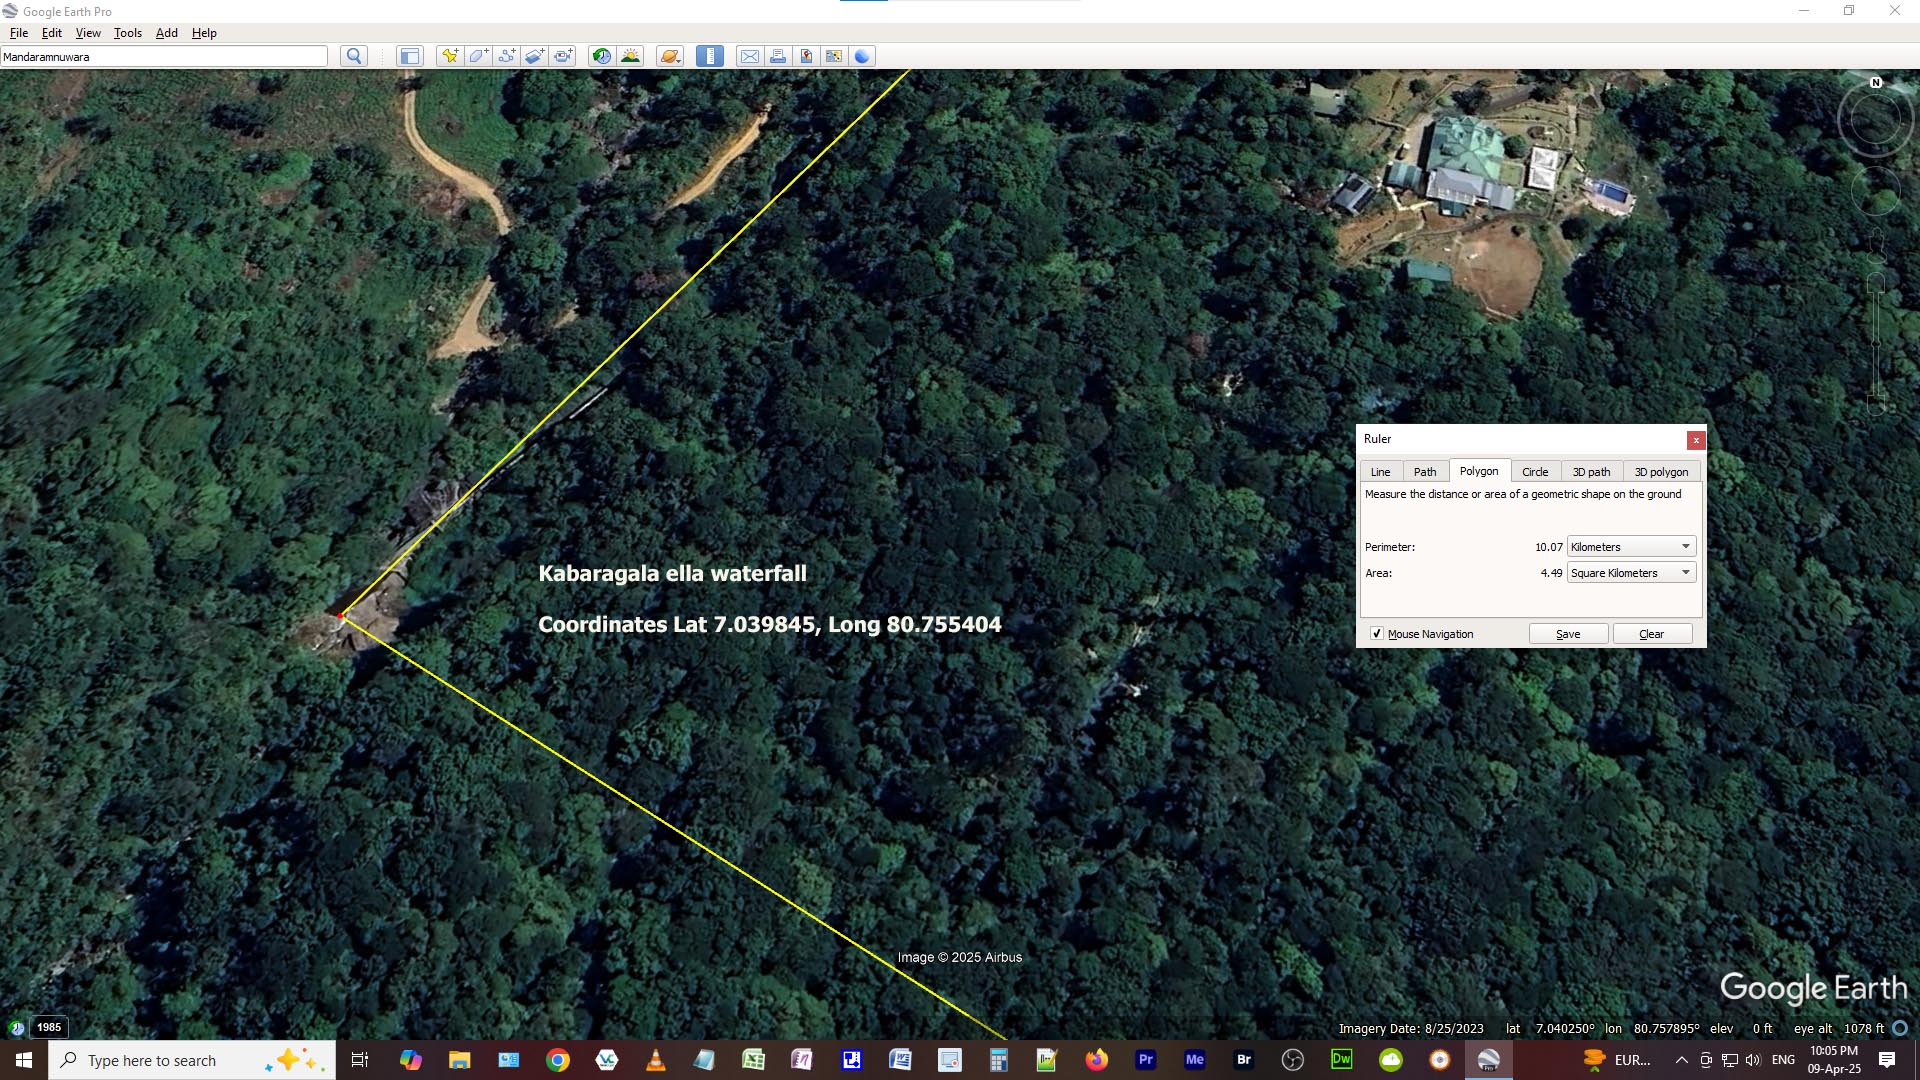The width and height of the screenshot is (1920, 1080).
Task: Open the Kilometers perimeter unit dropdown
Action: coord(1631,547)
